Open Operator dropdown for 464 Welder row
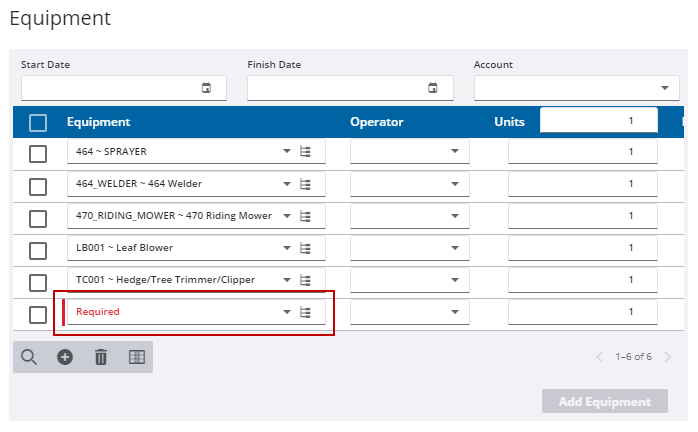The image size is (698, 432). click(454, 184)
